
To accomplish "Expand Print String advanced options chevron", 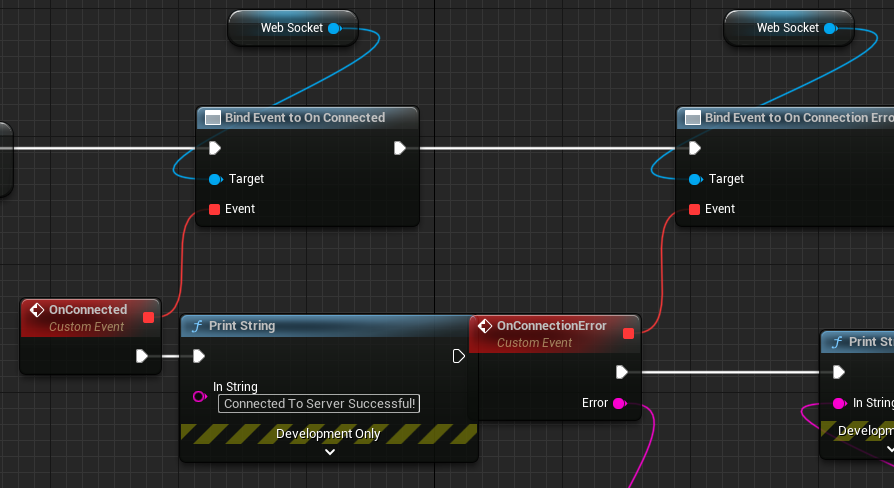I will tap(330, 452).
